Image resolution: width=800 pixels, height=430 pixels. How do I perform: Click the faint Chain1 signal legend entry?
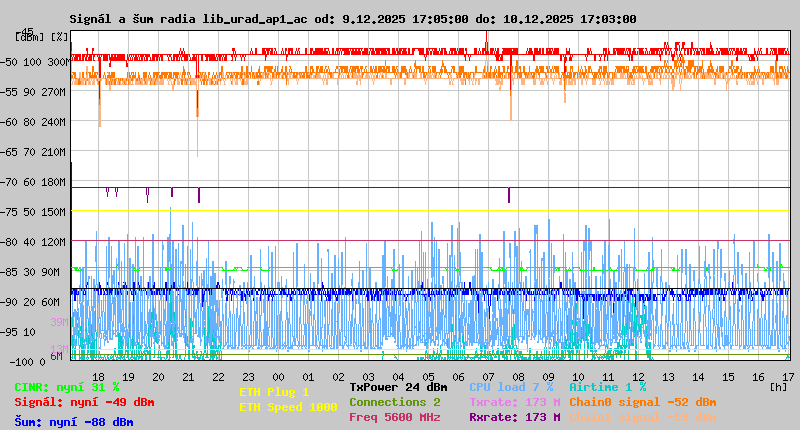(642, 417)
